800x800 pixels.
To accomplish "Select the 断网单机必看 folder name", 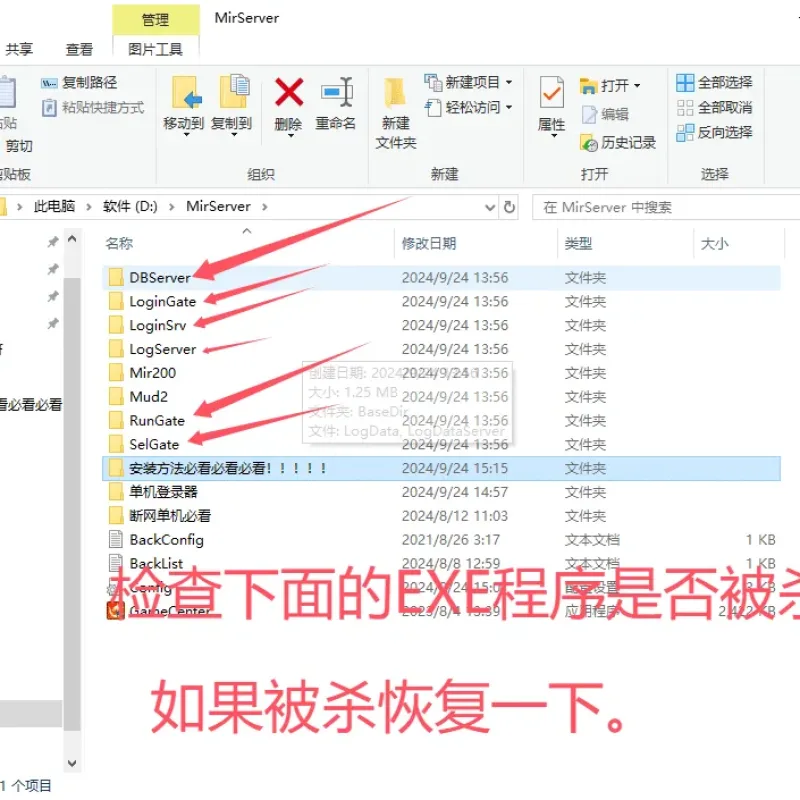I will pos(170,516).
